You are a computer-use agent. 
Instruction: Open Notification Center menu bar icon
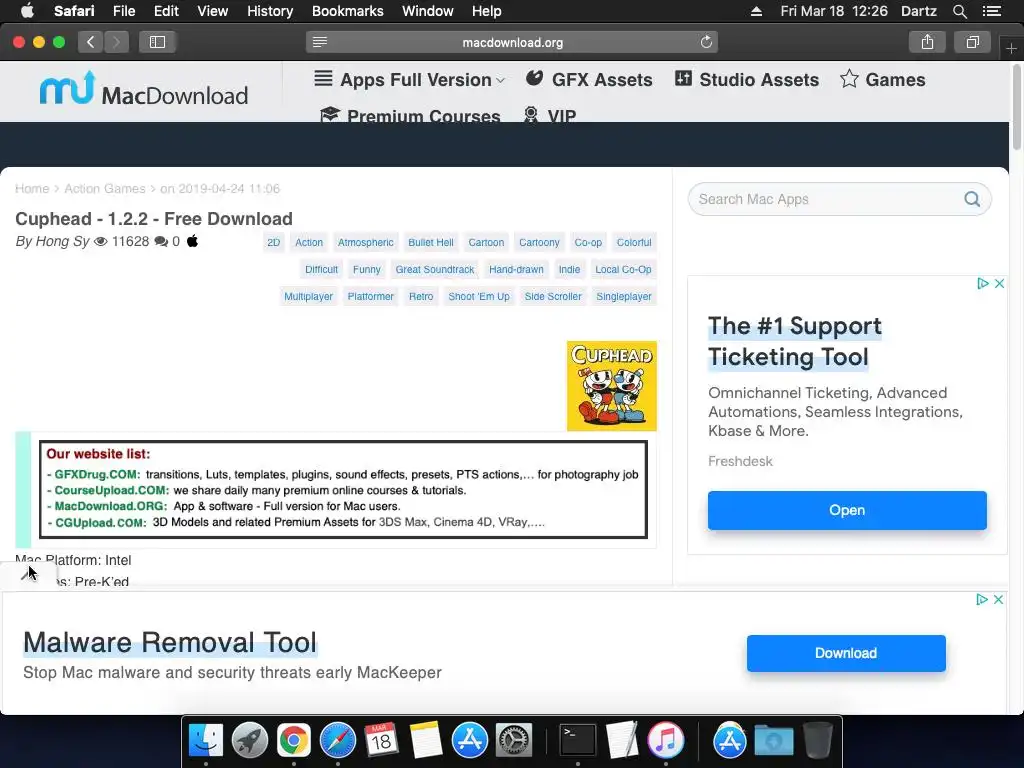pyautogui.click(x=992, y=11)
